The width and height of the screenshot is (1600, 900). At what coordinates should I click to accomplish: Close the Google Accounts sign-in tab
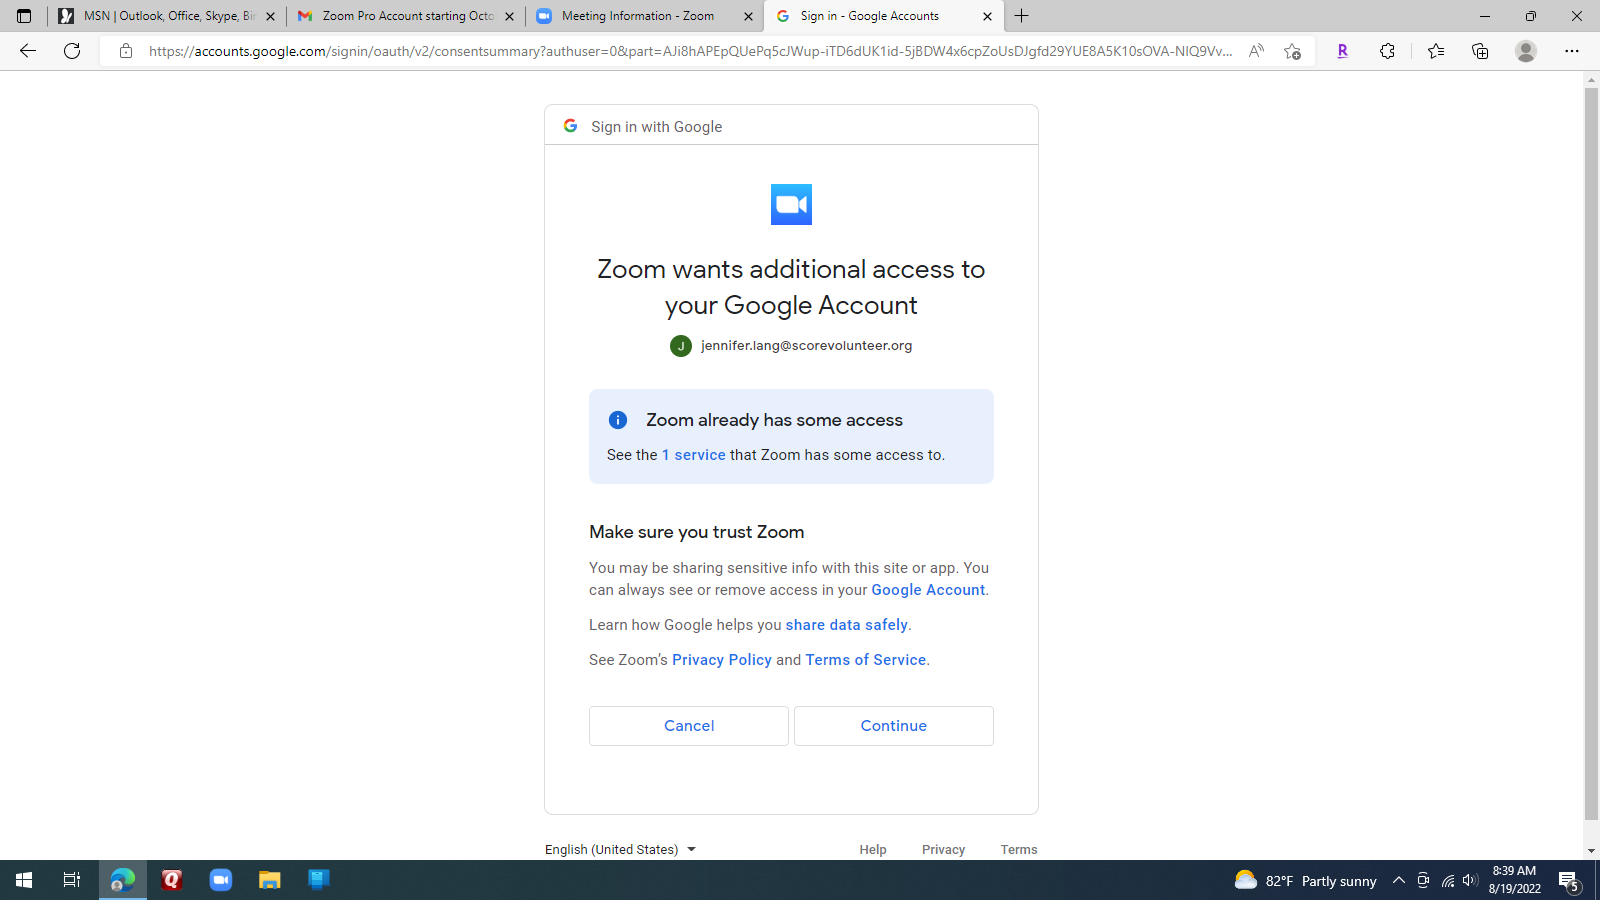point(987,16)
